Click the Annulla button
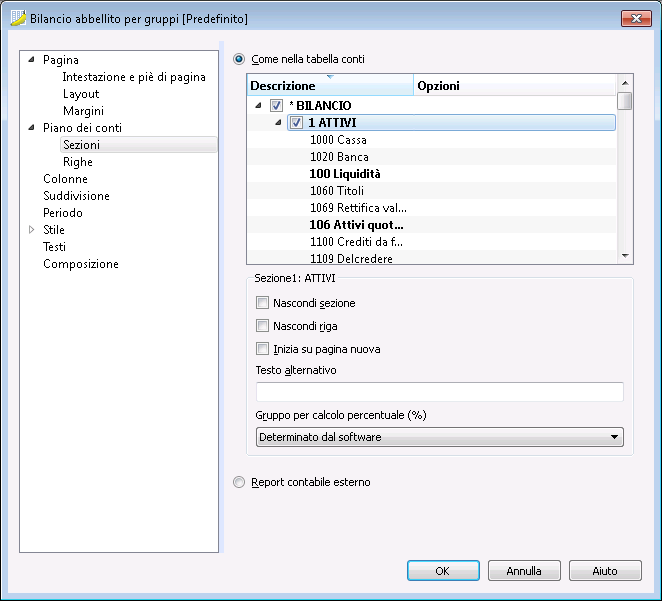Screen dimensions: 662x601 [x=524, y=571]
